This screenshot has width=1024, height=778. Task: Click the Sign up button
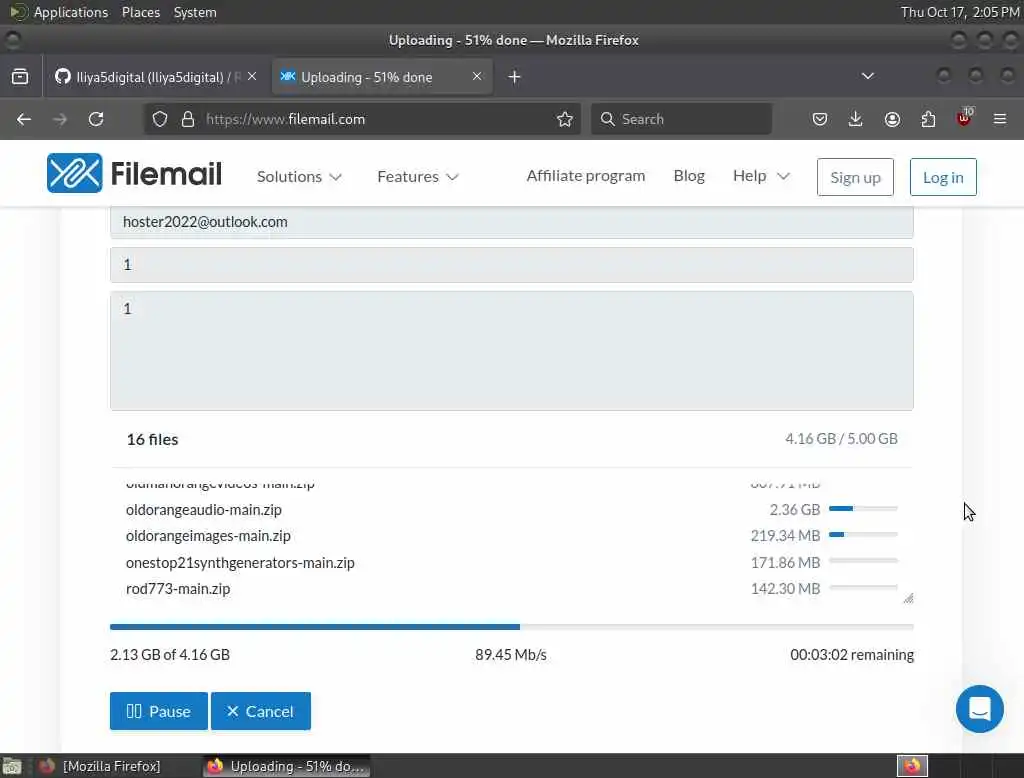coord(855,177)
